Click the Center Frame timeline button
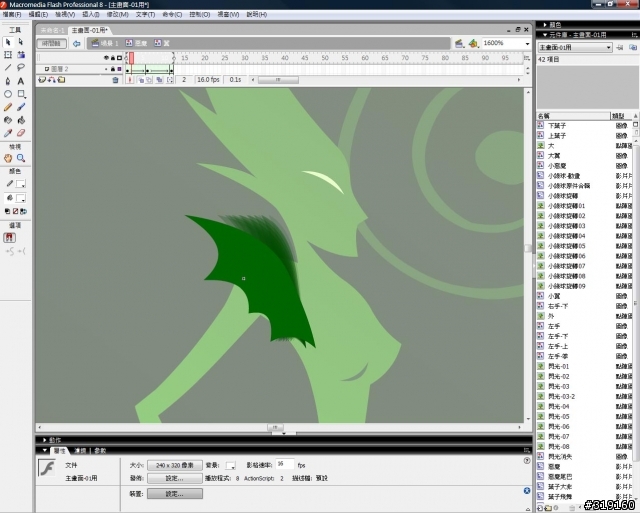The width and height of the screenshot is (640, 513). point(130,80)
